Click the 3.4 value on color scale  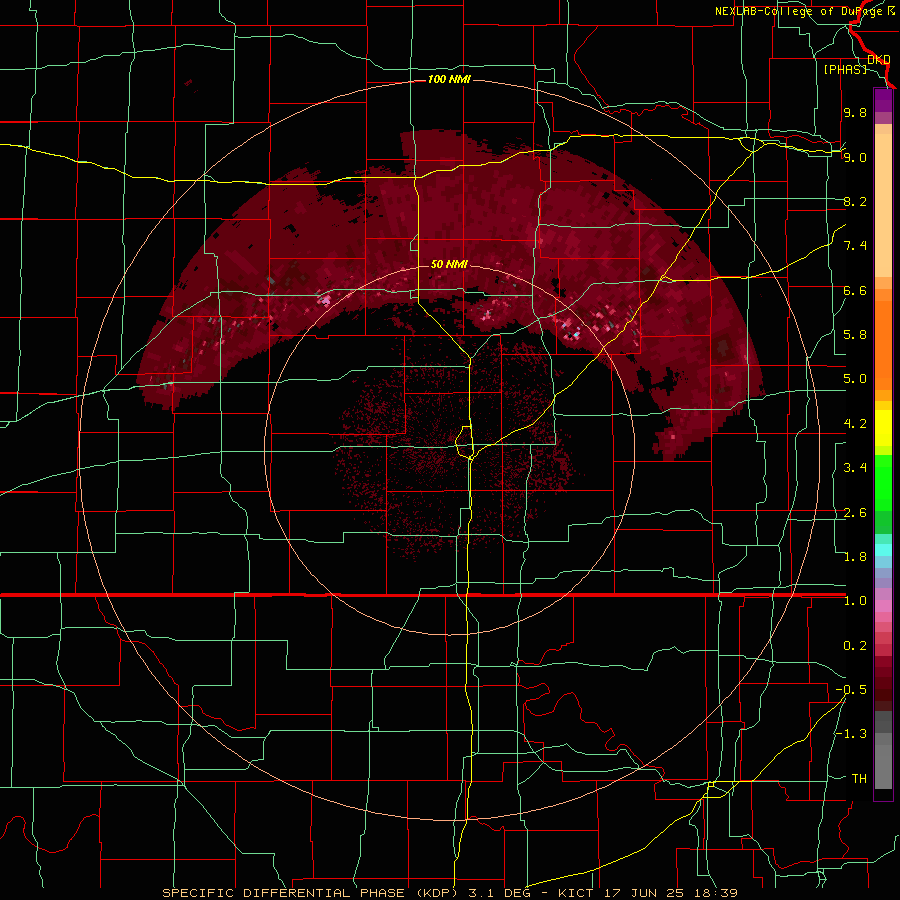click(x=855, y=468)
